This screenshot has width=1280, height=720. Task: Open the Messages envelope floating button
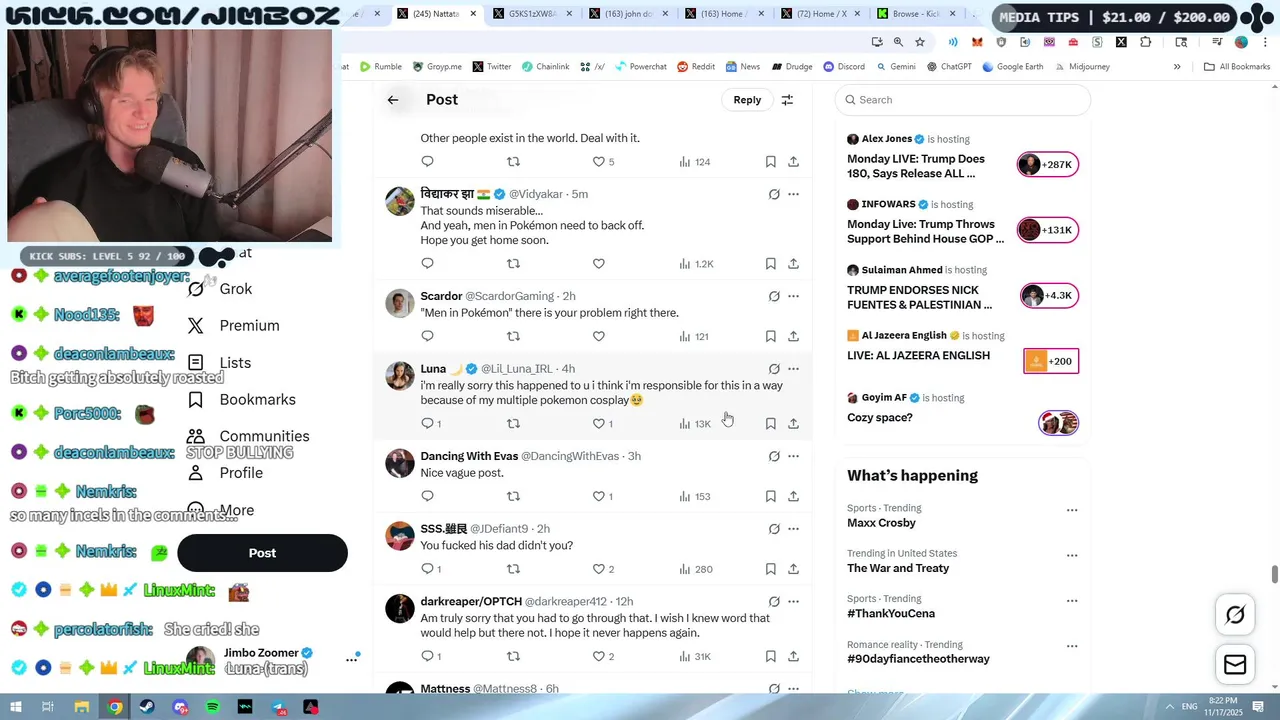[x=1235, y=665]
